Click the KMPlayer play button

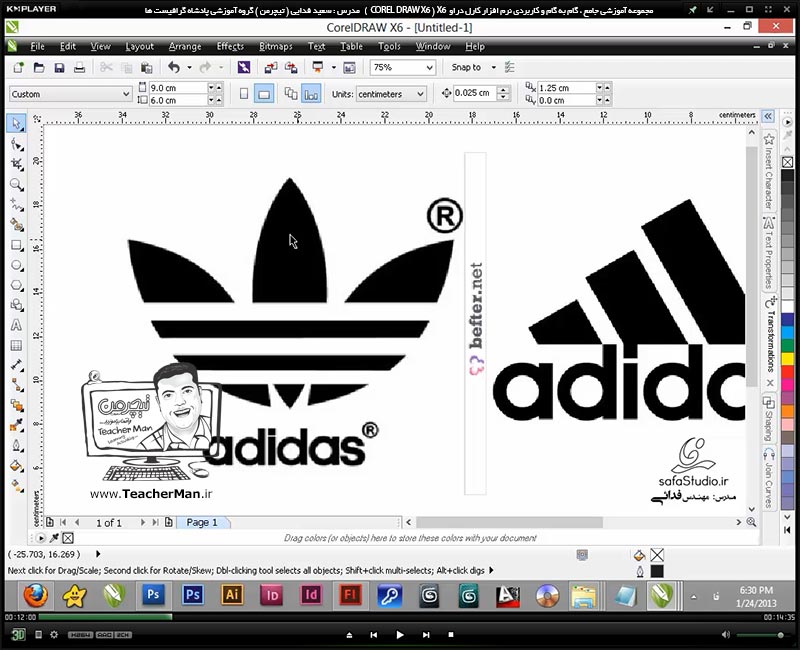point(399,635)
